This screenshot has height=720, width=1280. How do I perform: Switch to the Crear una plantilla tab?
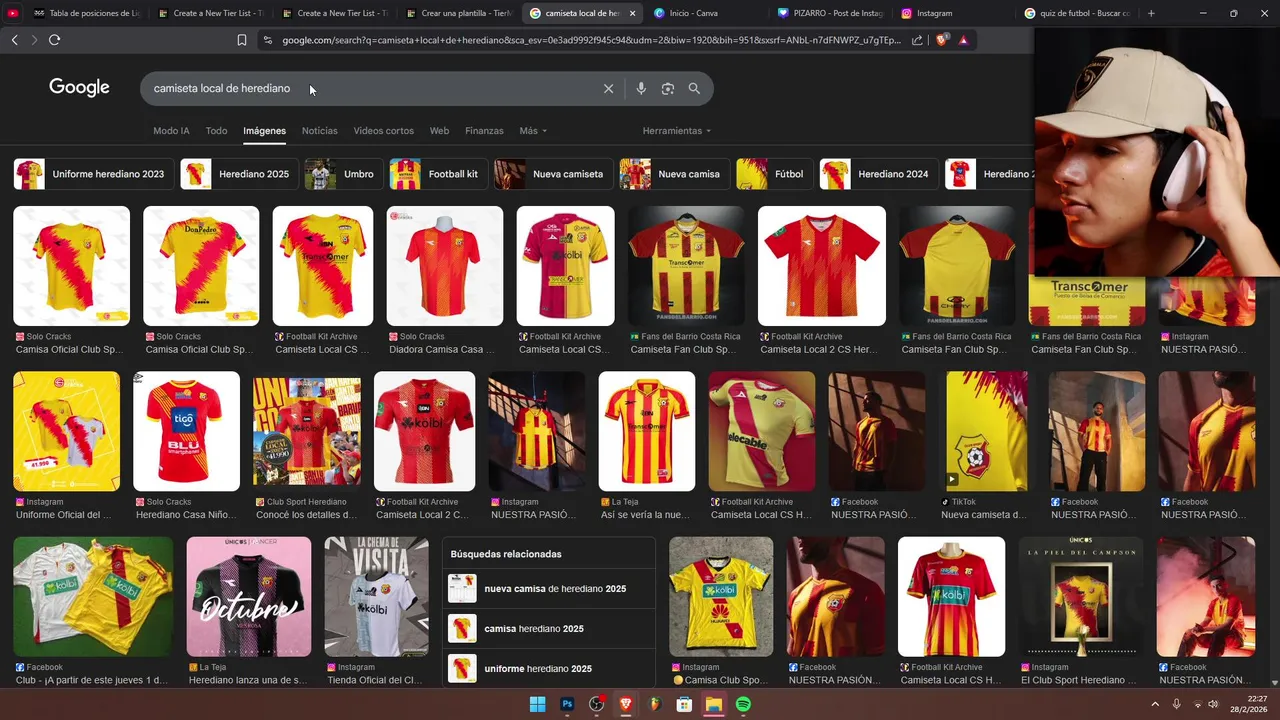pyautogui.click(x=460, y=13)
